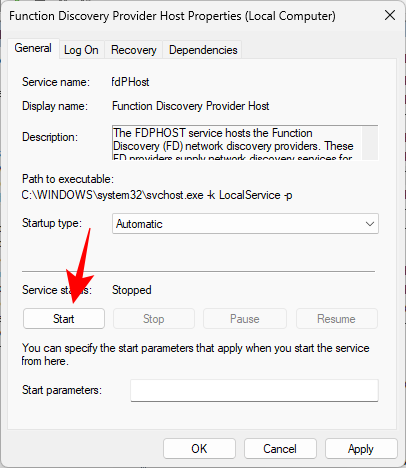Open the Log On tab
This screenshot has height=468, width=406.
point(81,50)
